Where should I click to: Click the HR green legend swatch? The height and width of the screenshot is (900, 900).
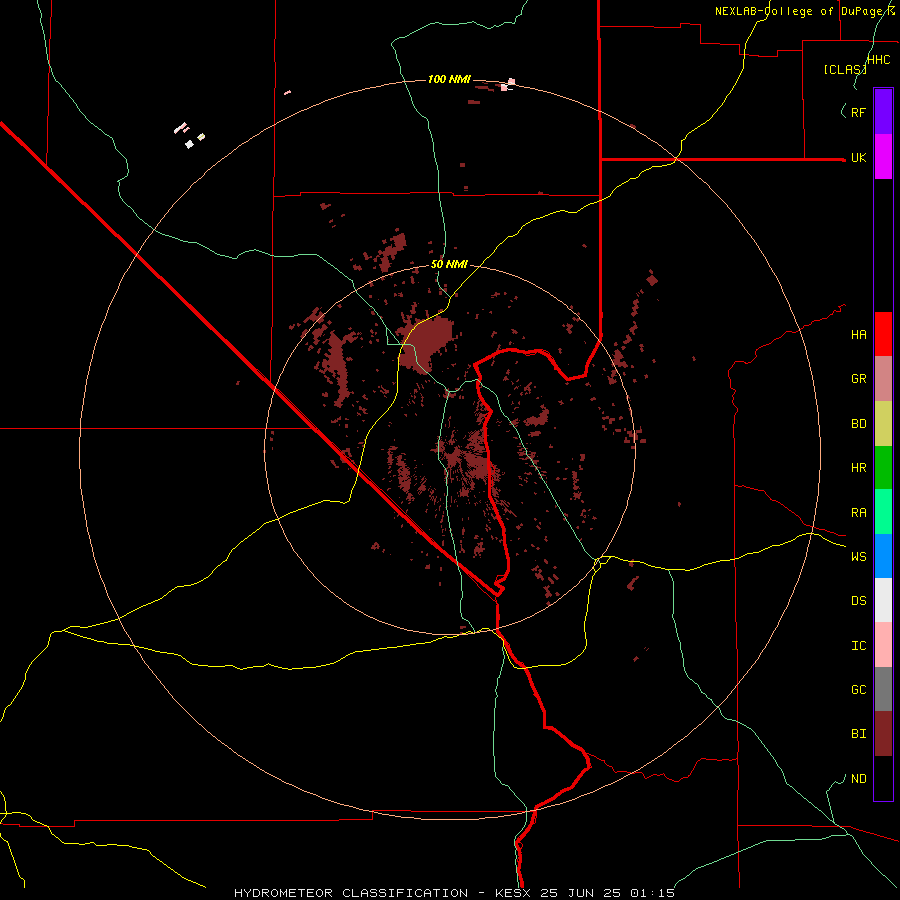(x=883, y=468)
